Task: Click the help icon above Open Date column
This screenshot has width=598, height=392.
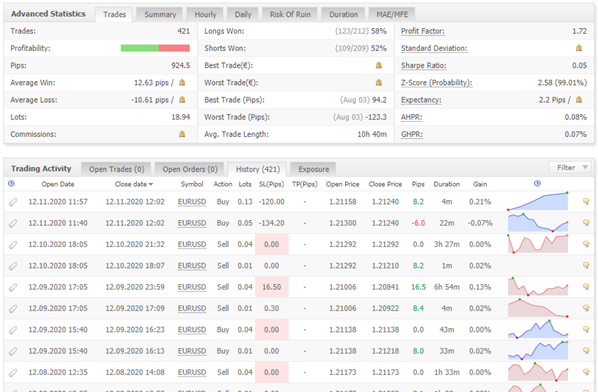Action: tap(11, 184)
